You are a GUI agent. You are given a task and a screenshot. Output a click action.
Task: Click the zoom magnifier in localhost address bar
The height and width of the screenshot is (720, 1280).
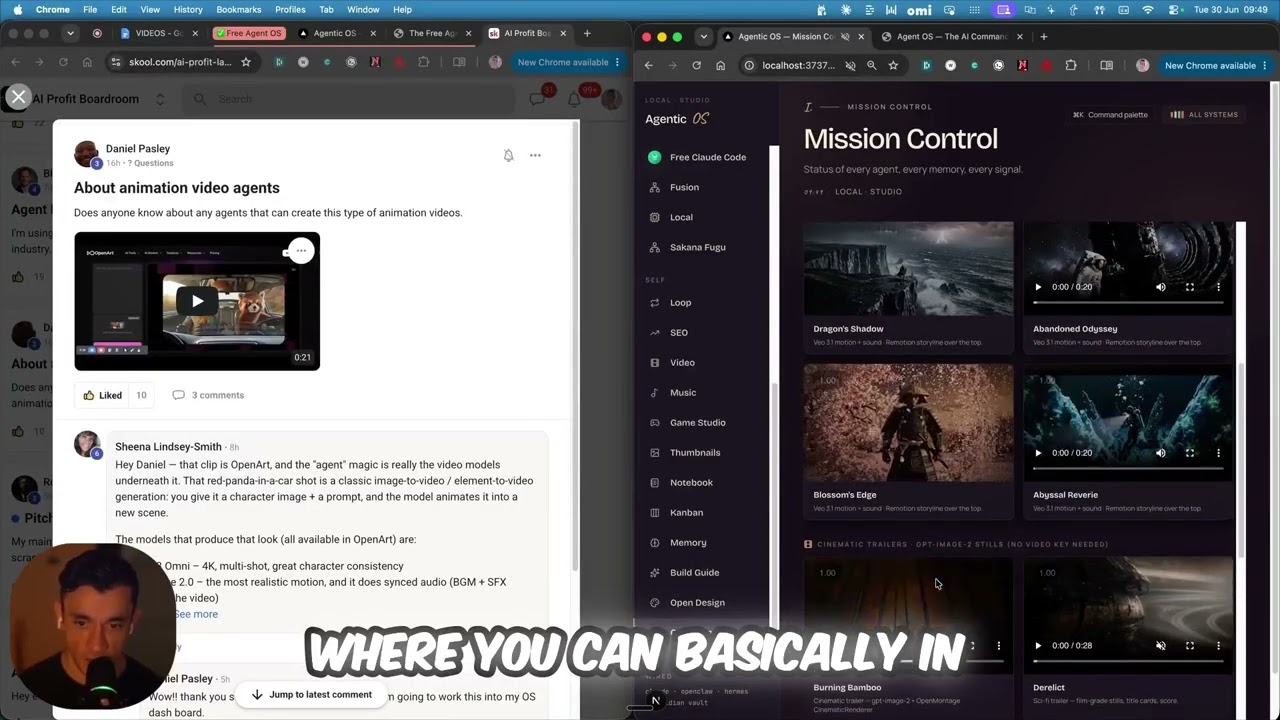pos(871,65)
